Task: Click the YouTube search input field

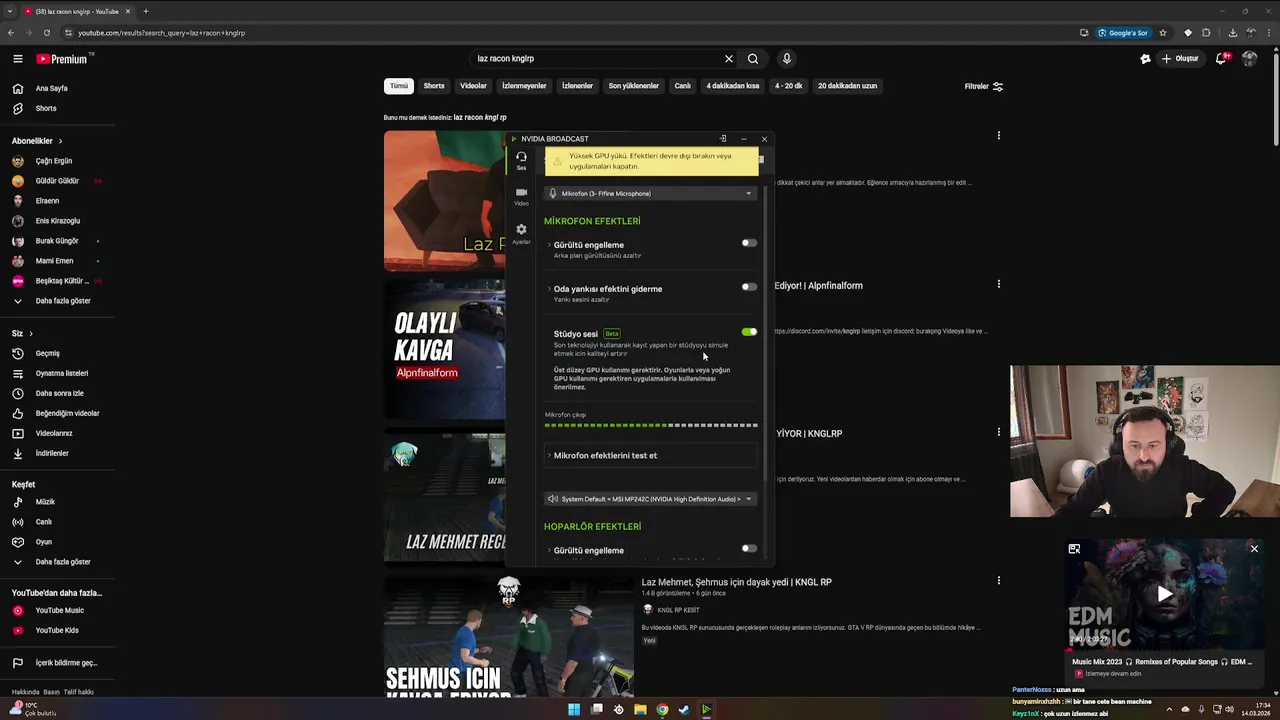Action: point(598,59)
